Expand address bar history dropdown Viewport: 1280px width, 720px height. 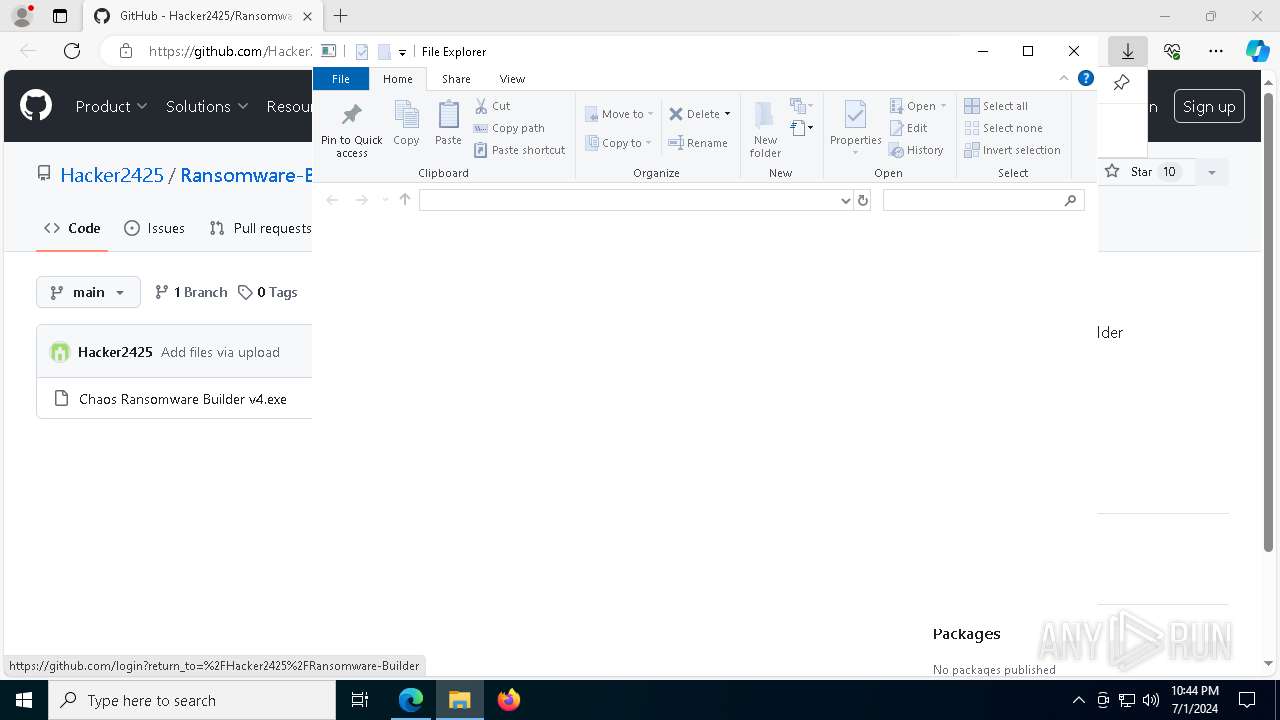[x=847, y=200]
